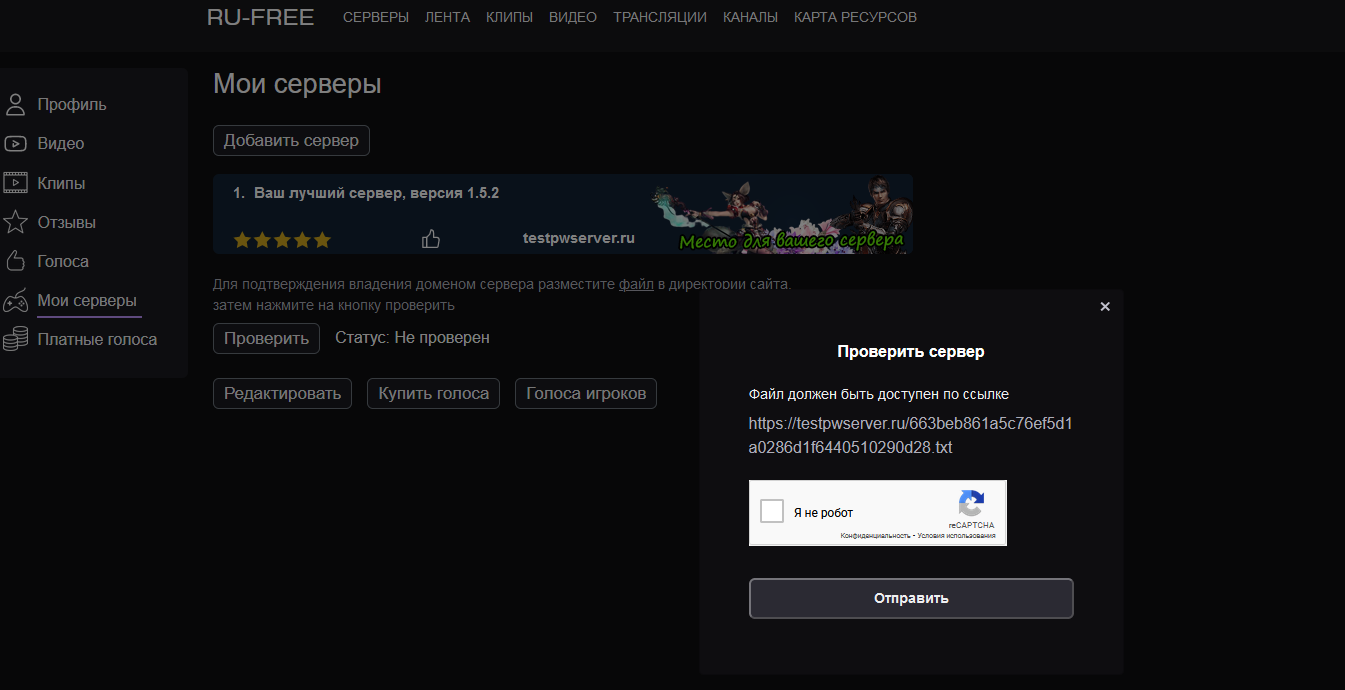This screenshot has height=690, width=1345.
Task: Click the "Проверить" button
Action: pos(266,338)
